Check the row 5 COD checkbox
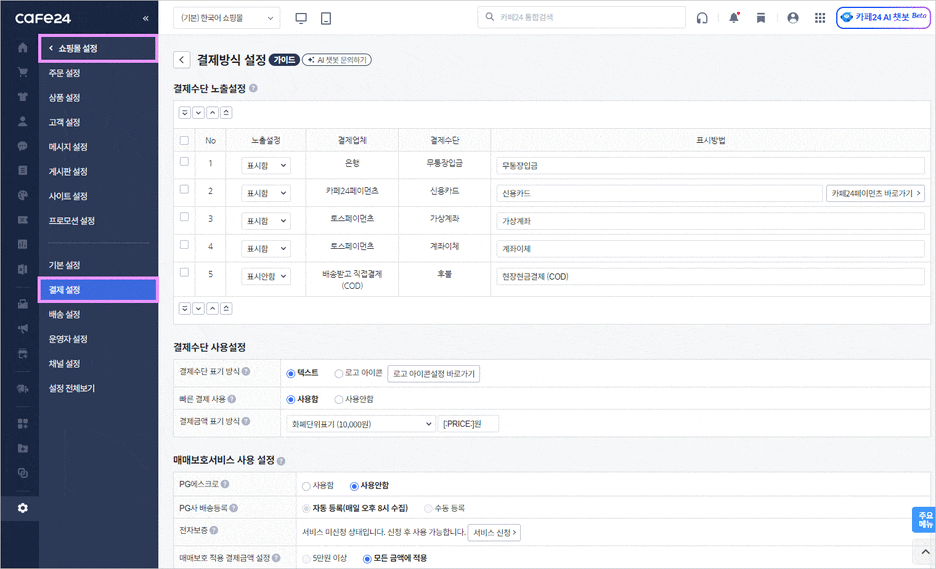 pos(184,272)
